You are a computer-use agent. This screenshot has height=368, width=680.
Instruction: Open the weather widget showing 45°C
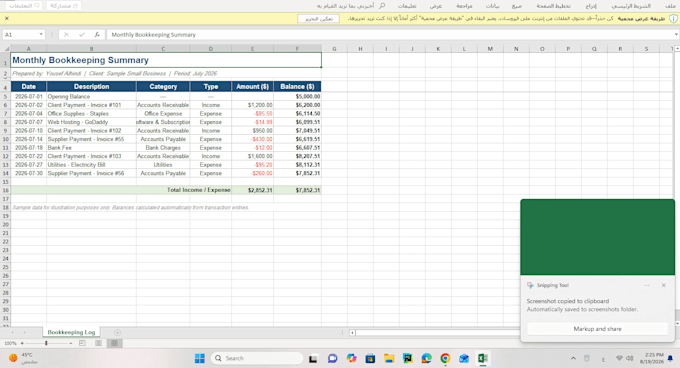pyautogui.click(x=23, y=358)
